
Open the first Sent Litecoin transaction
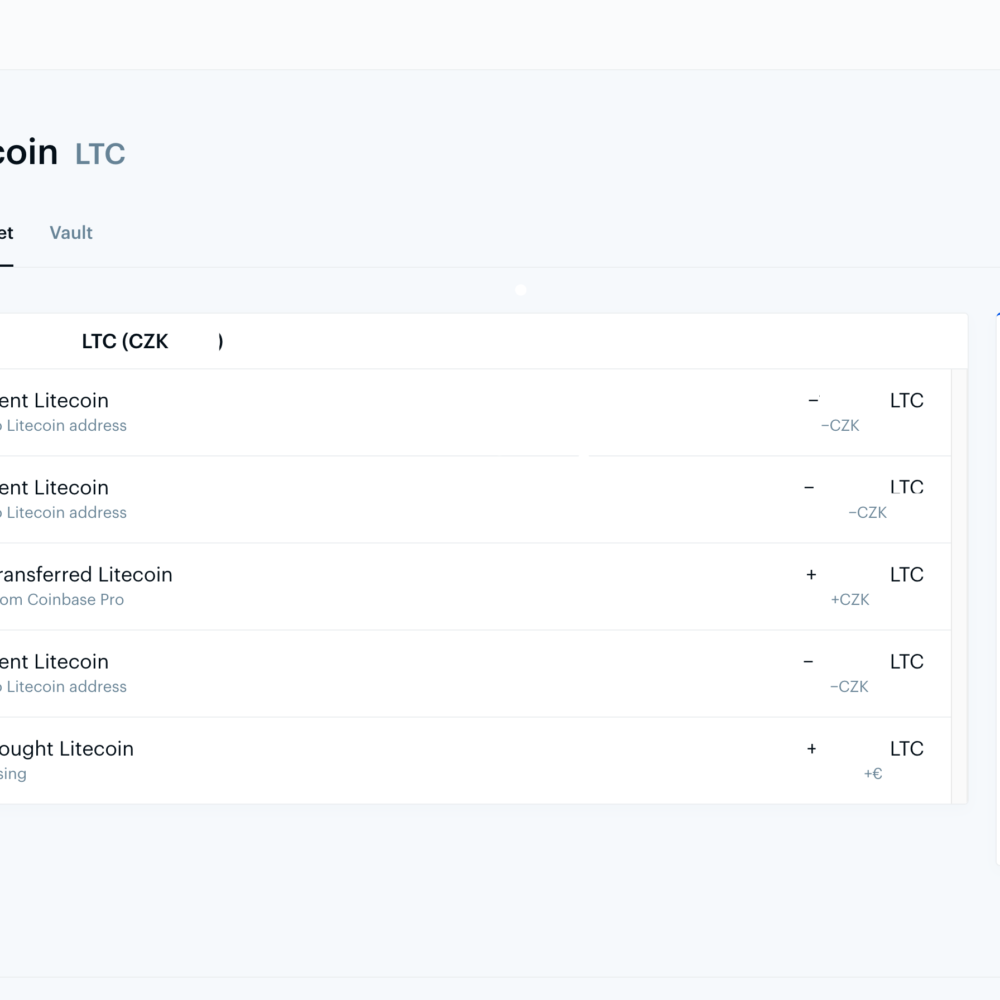(54, 401)
